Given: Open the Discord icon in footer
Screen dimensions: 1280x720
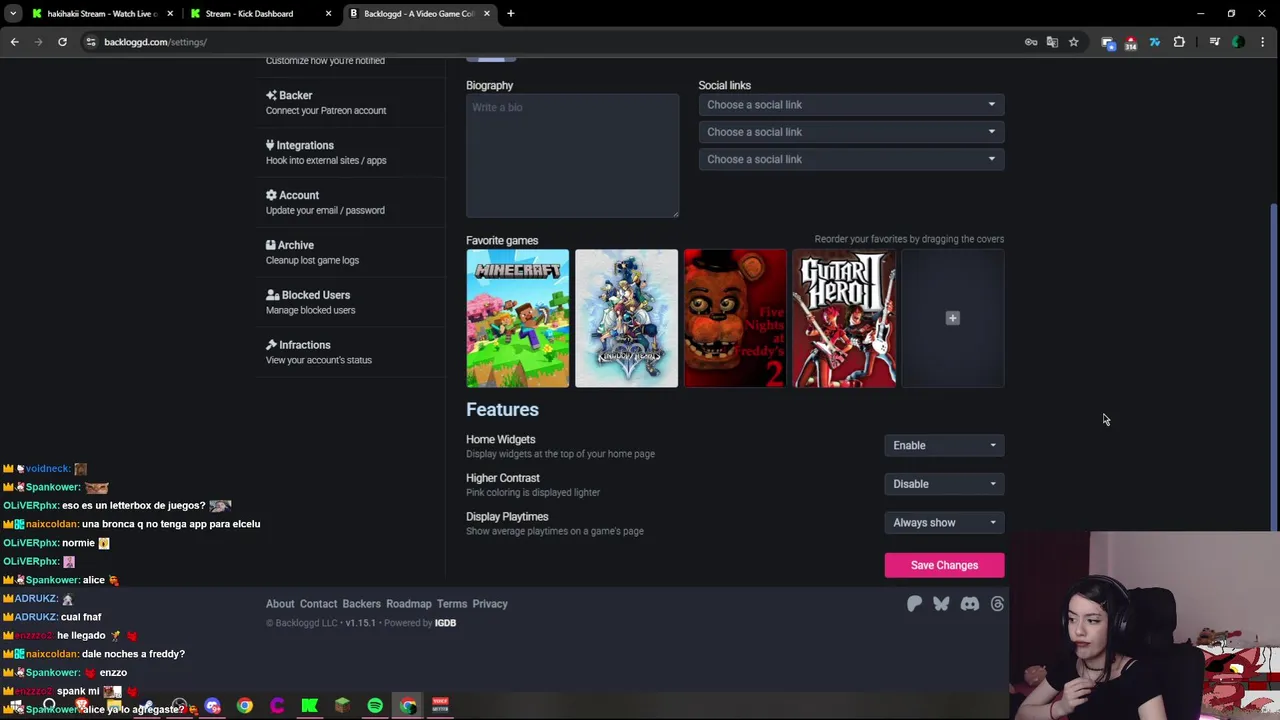Looking at the screenshot, I should point(969,603).
